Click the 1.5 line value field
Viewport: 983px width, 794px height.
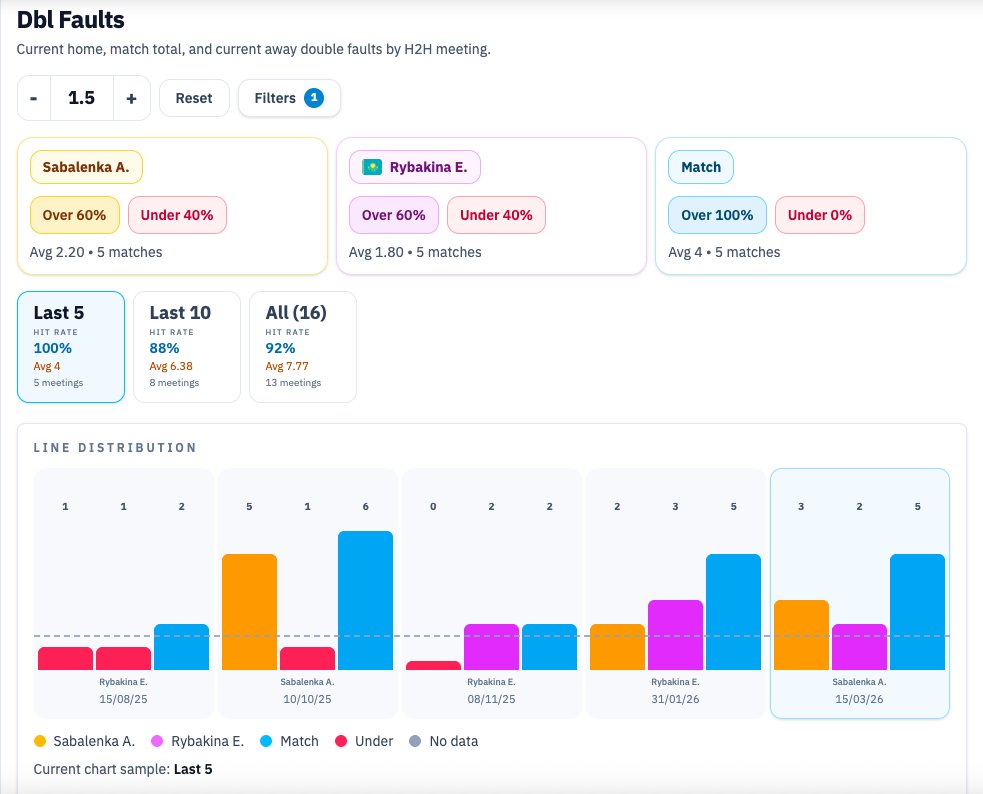tap(79, 98)
